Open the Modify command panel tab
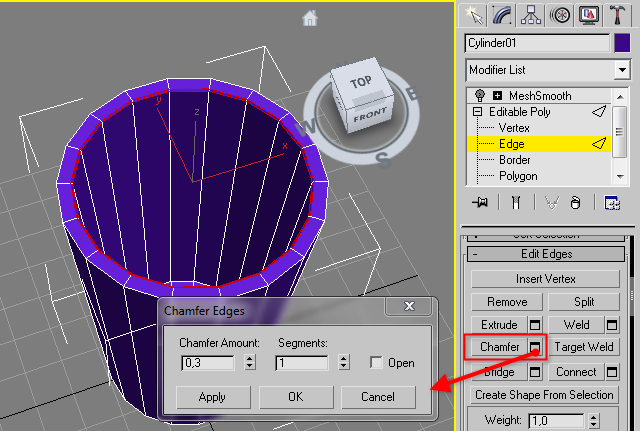Viewport: 640px width, 431px height. click(502, 16)
